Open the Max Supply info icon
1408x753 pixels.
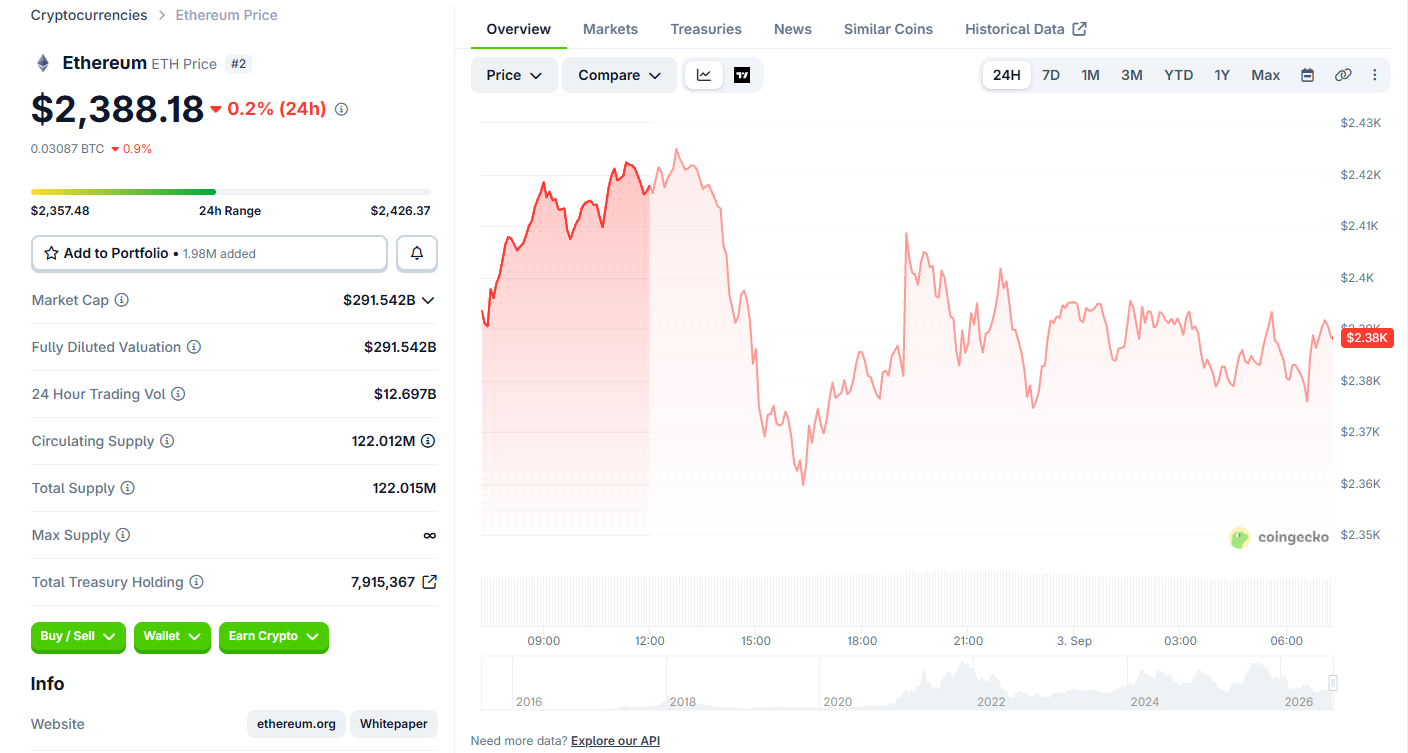tap(123, 535)
